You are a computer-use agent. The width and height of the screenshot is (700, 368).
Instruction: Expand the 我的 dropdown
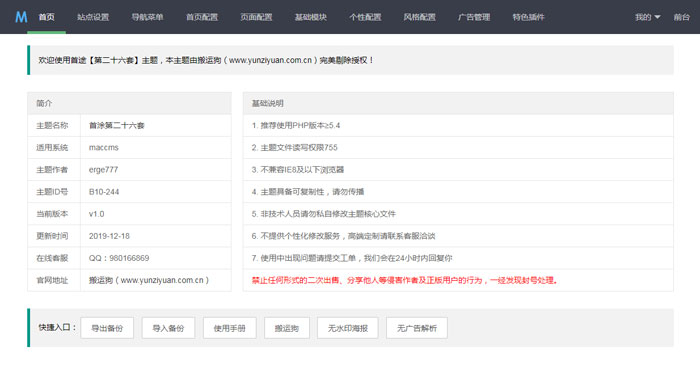(x=647, y=17)
